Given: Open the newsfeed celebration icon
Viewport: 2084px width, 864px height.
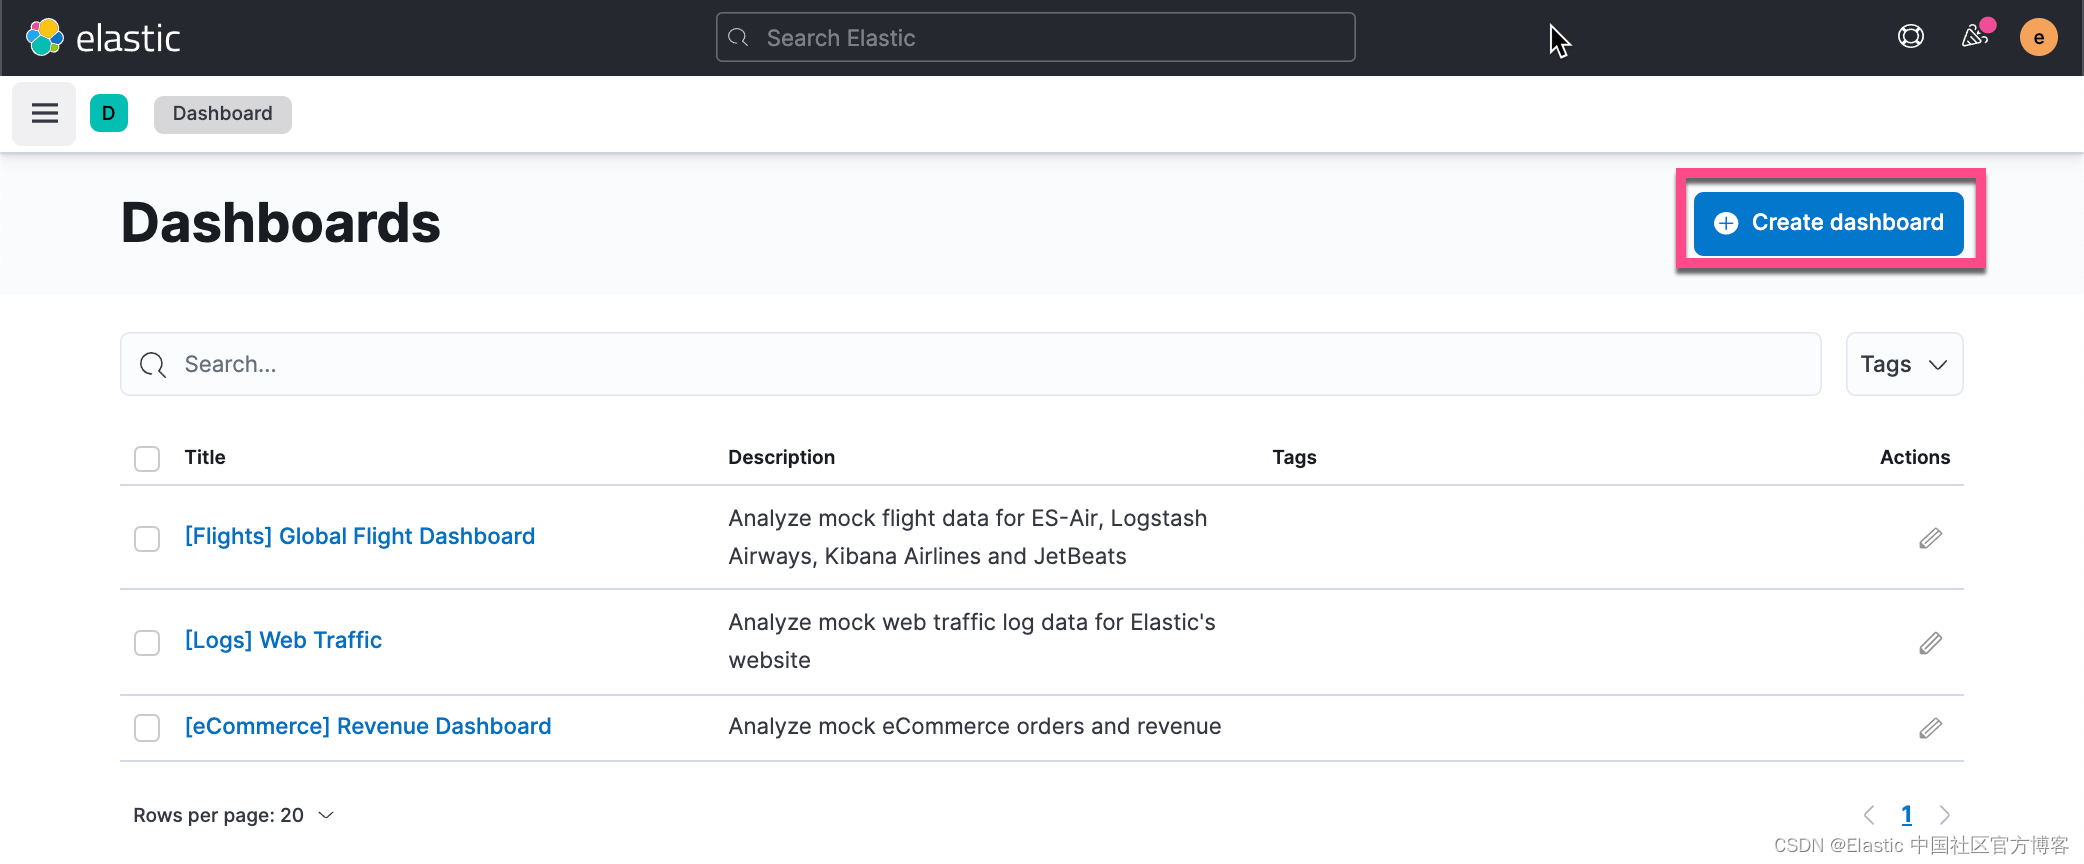Looking at the screenshot, I should click(x=1974, y=37).
